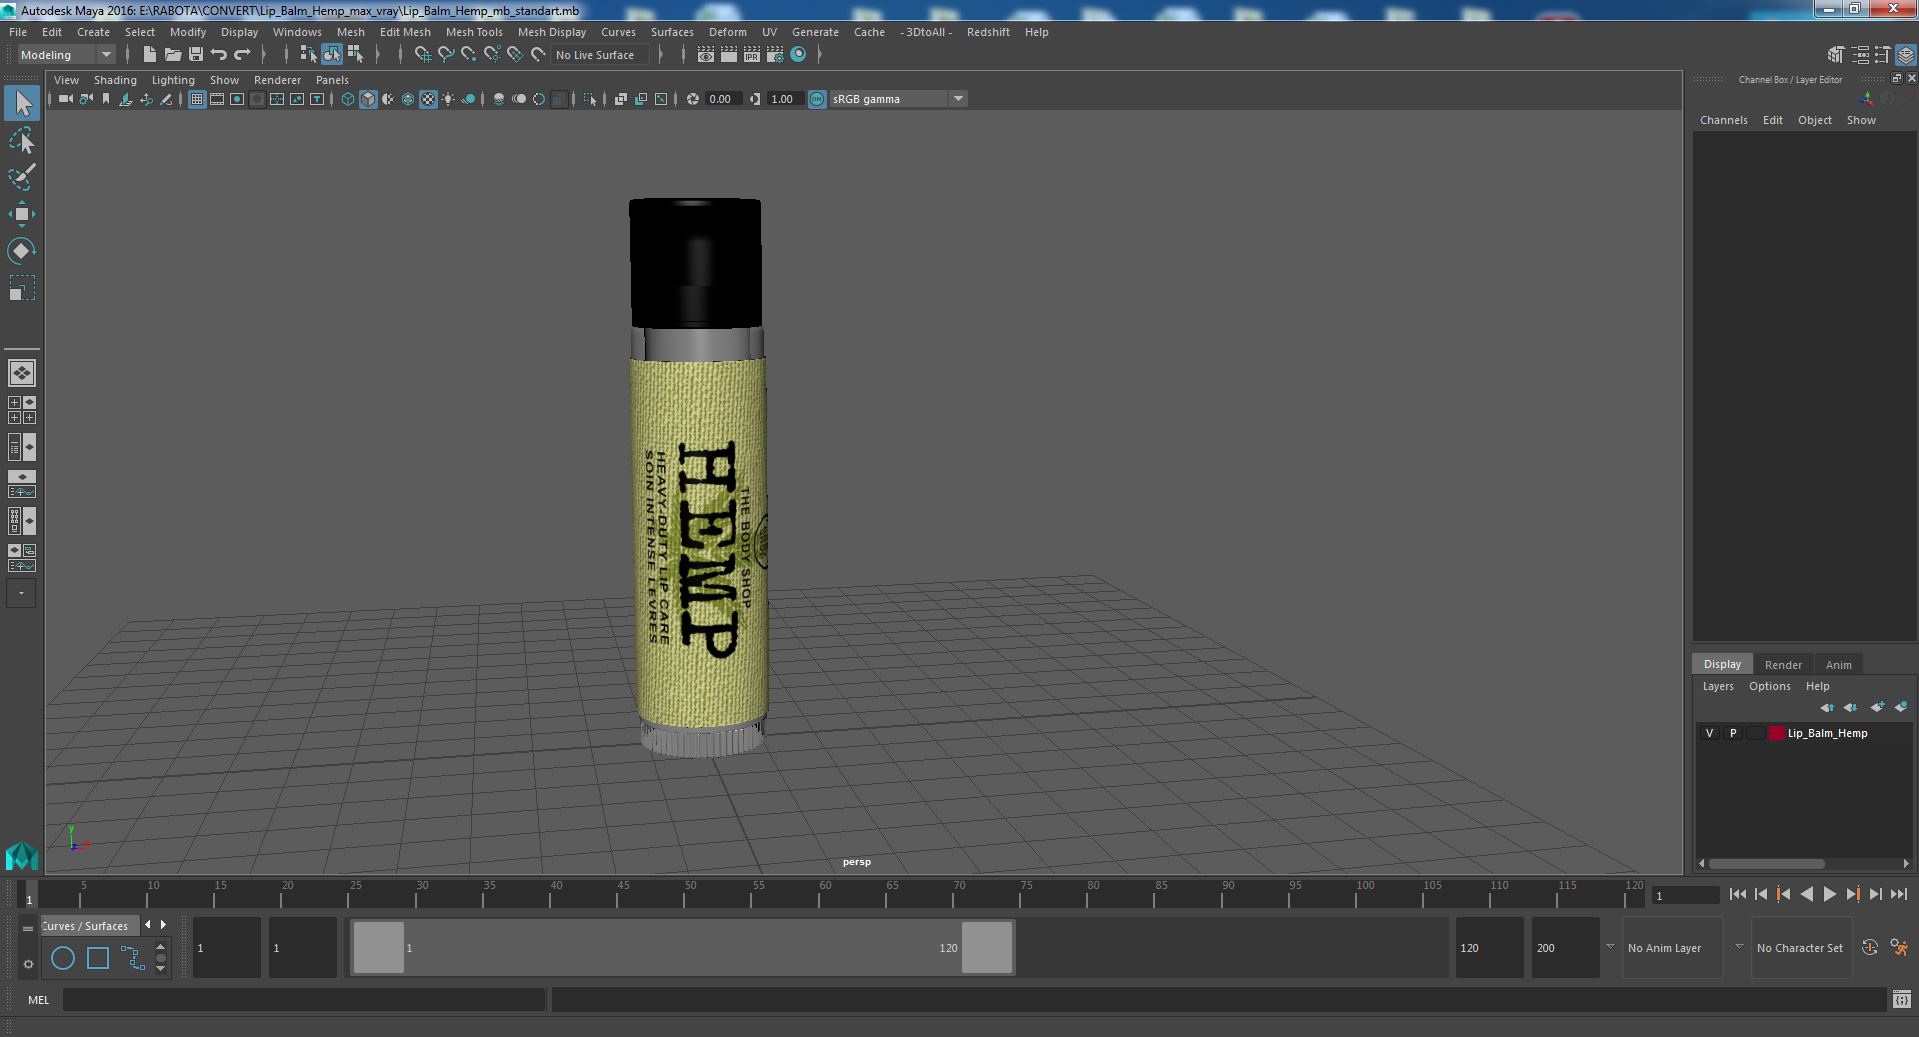This screenshot has height=1037, width=1919.
Task: Save the scene with floppy icon
Action: point(195,55)
